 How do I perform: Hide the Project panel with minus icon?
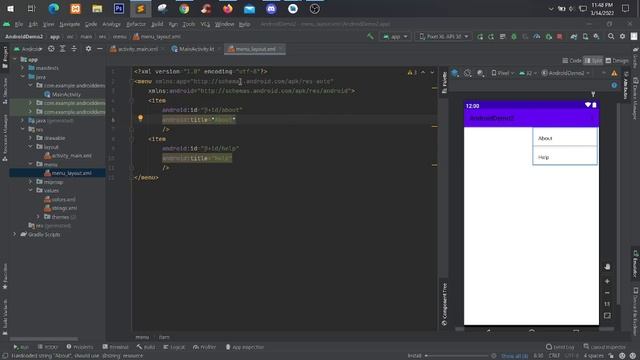(x=100, y=49)
